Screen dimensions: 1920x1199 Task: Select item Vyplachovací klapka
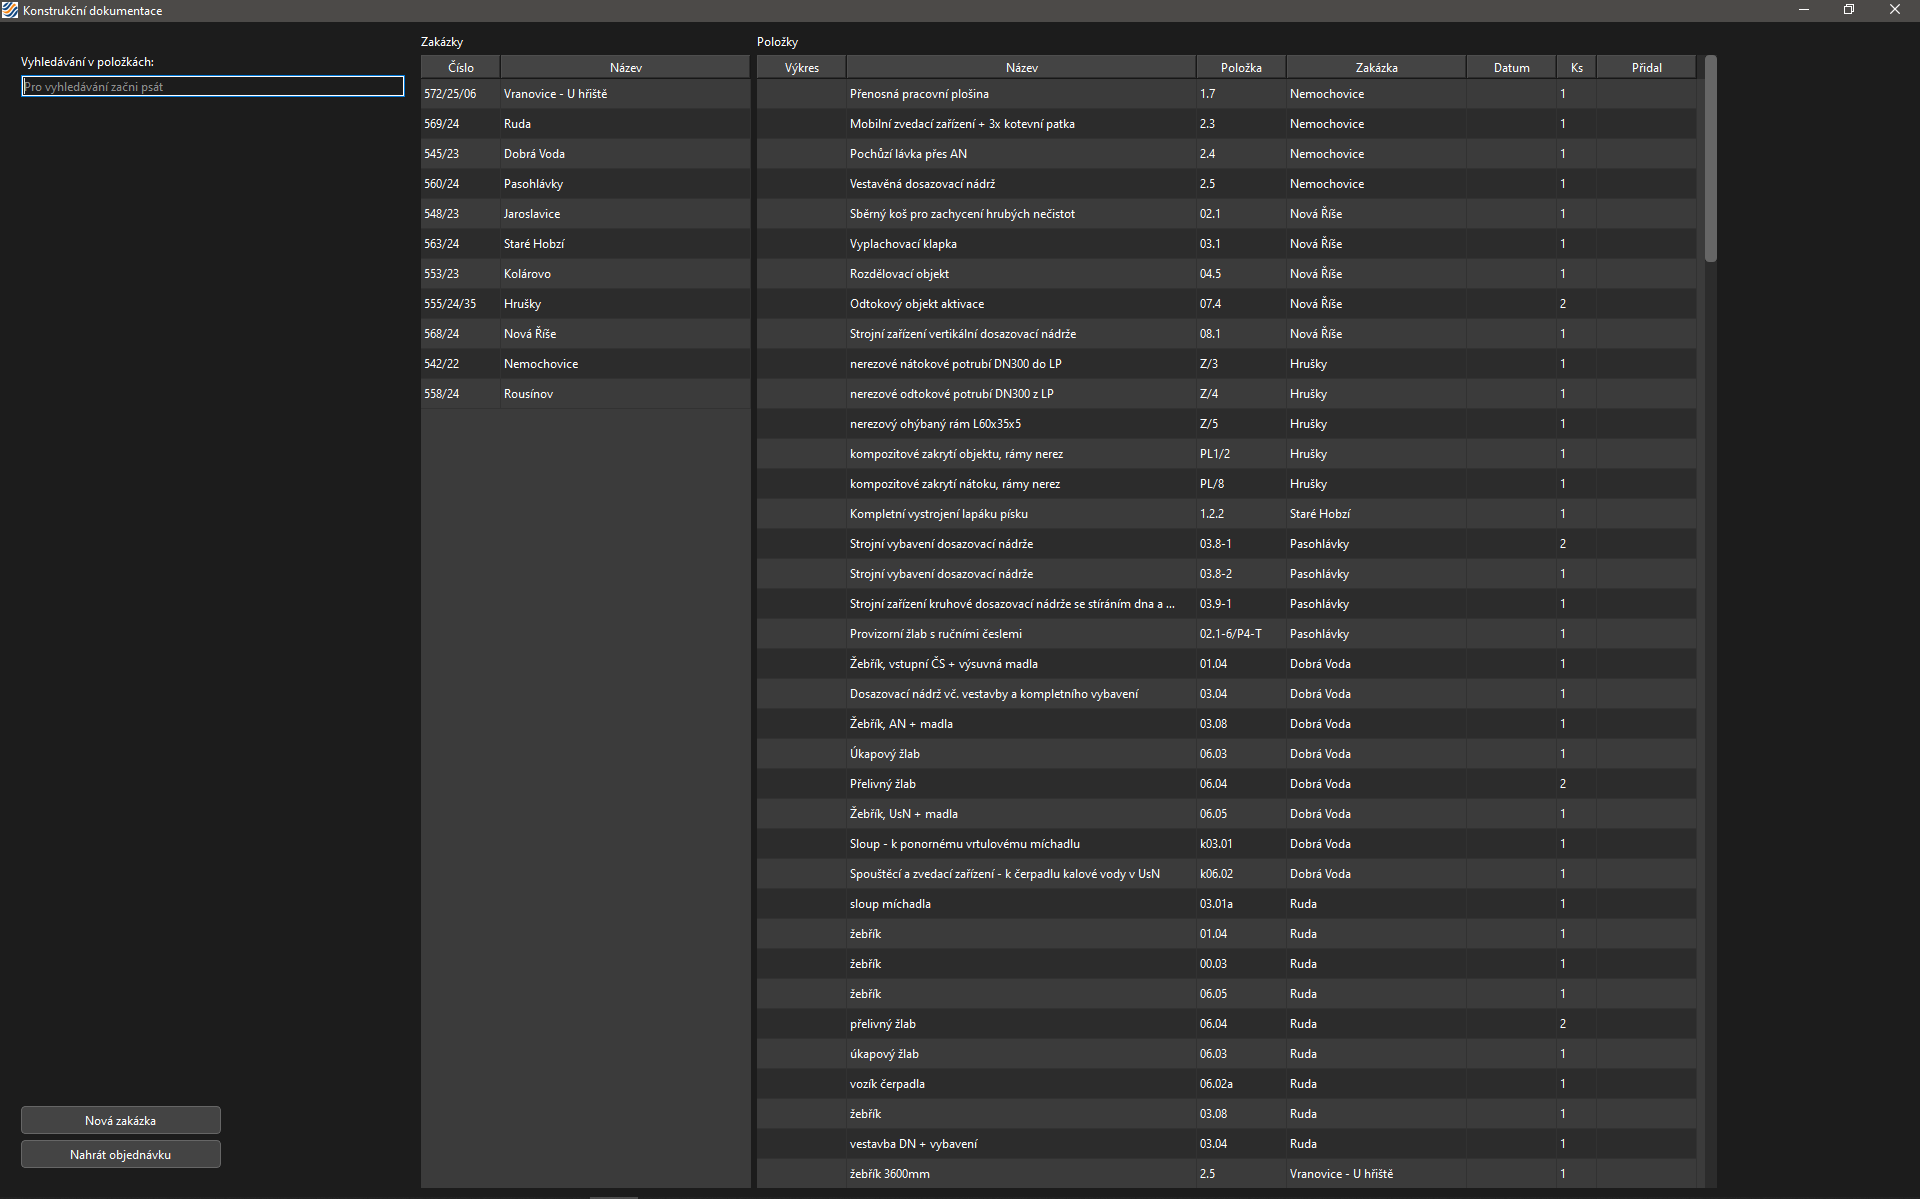pos(1020,243)
